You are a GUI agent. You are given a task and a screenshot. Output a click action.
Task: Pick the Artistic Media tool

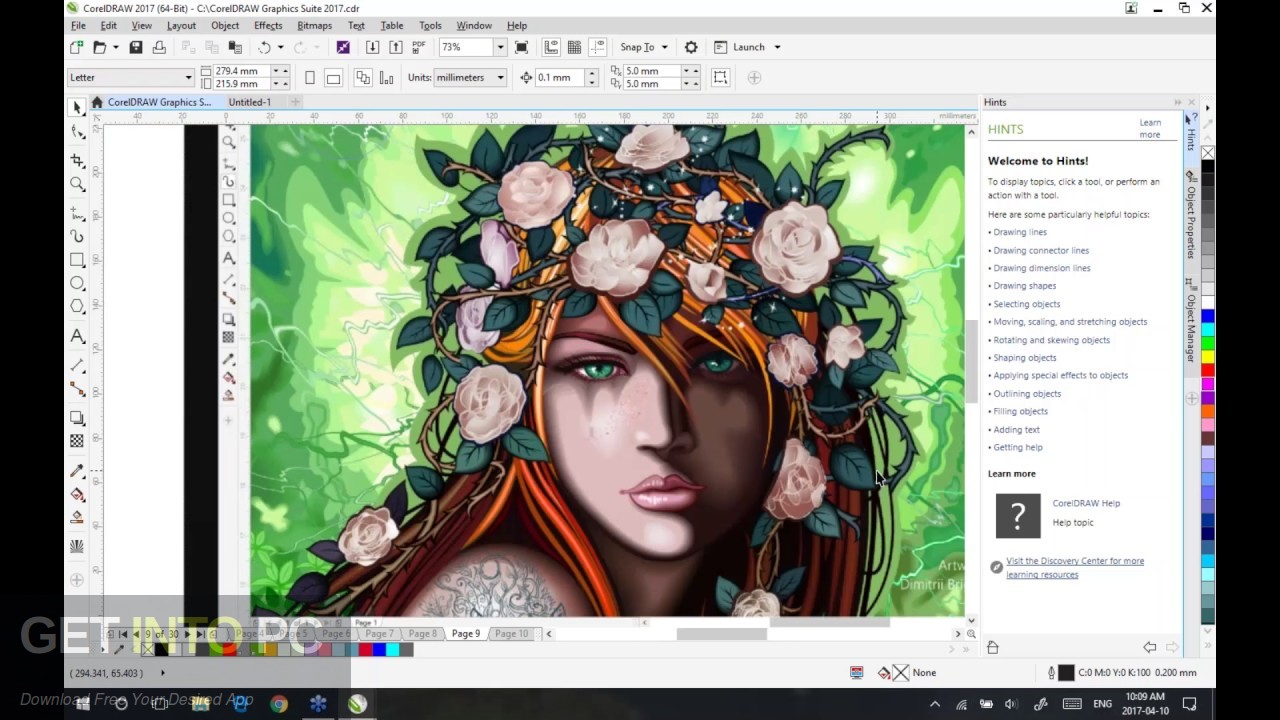(x=77, y=237)
